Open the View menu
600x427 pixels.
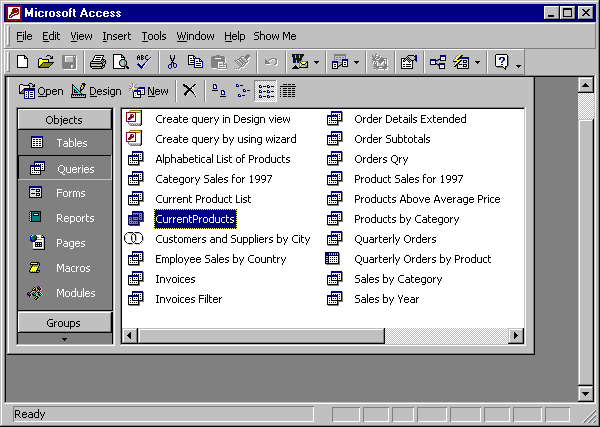pos(81,36)
